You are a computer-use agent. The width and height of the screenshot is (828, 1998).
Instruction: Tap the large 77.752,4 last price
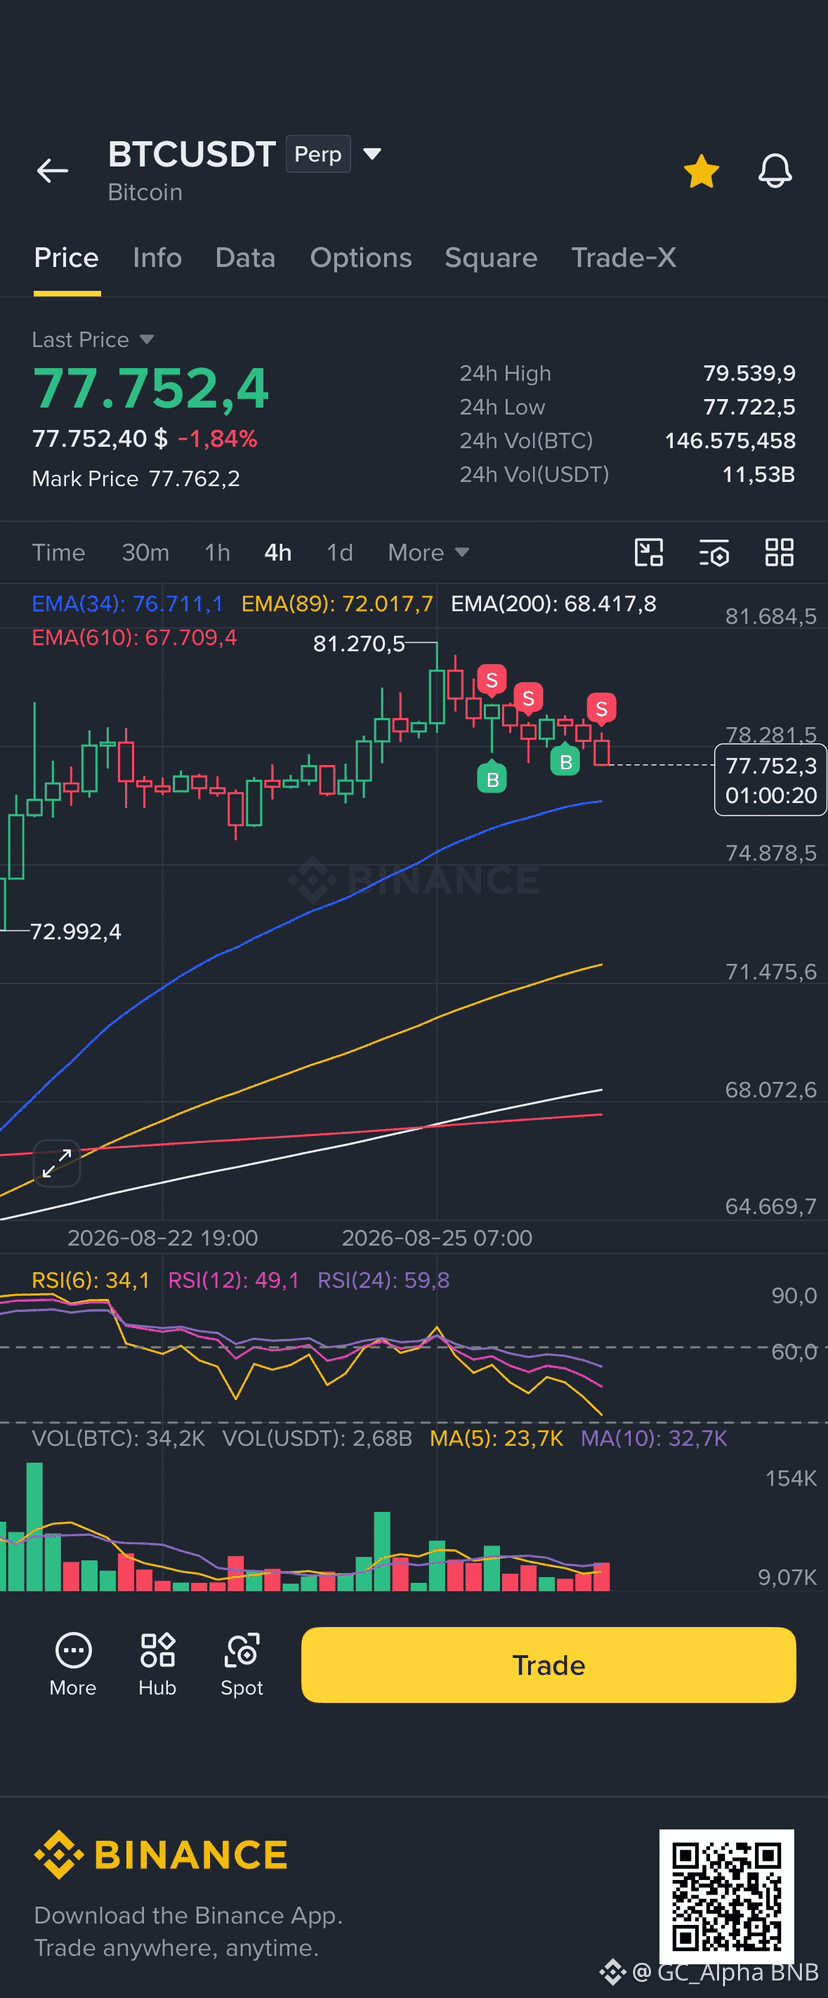pos(151,388)
